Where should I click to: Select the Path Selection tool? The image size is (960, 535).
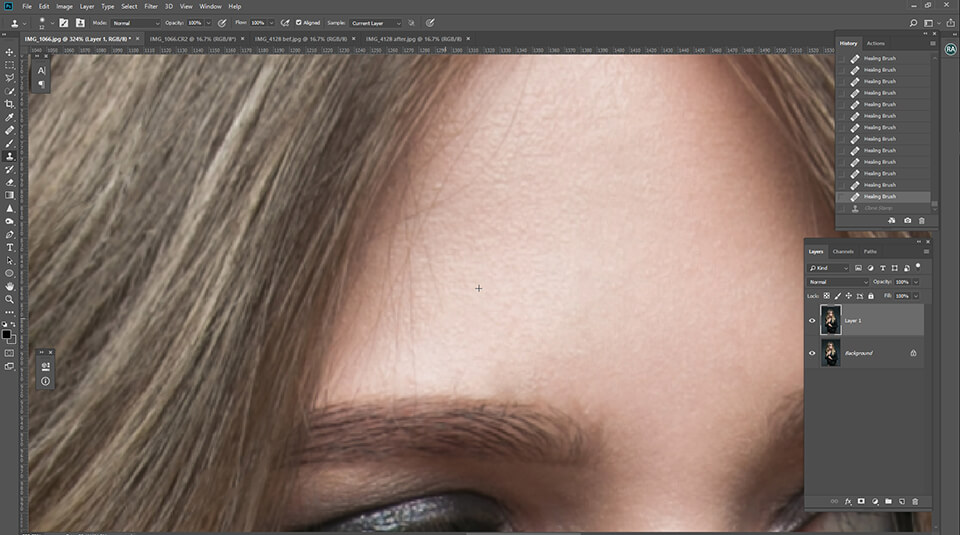tap(9, 261)
